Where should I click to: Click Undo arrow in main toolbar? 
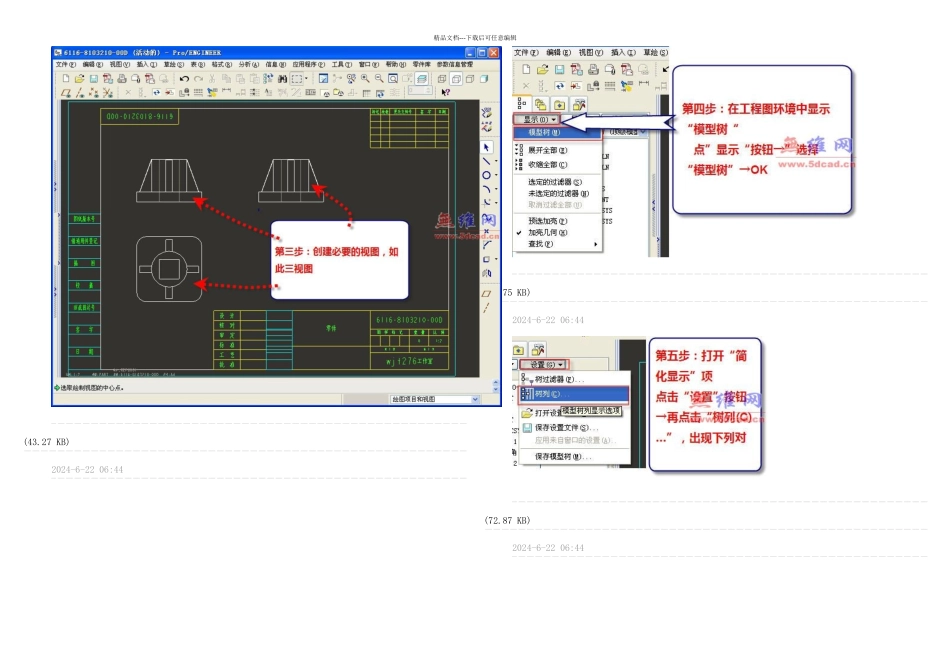click(x=184, y=79)
